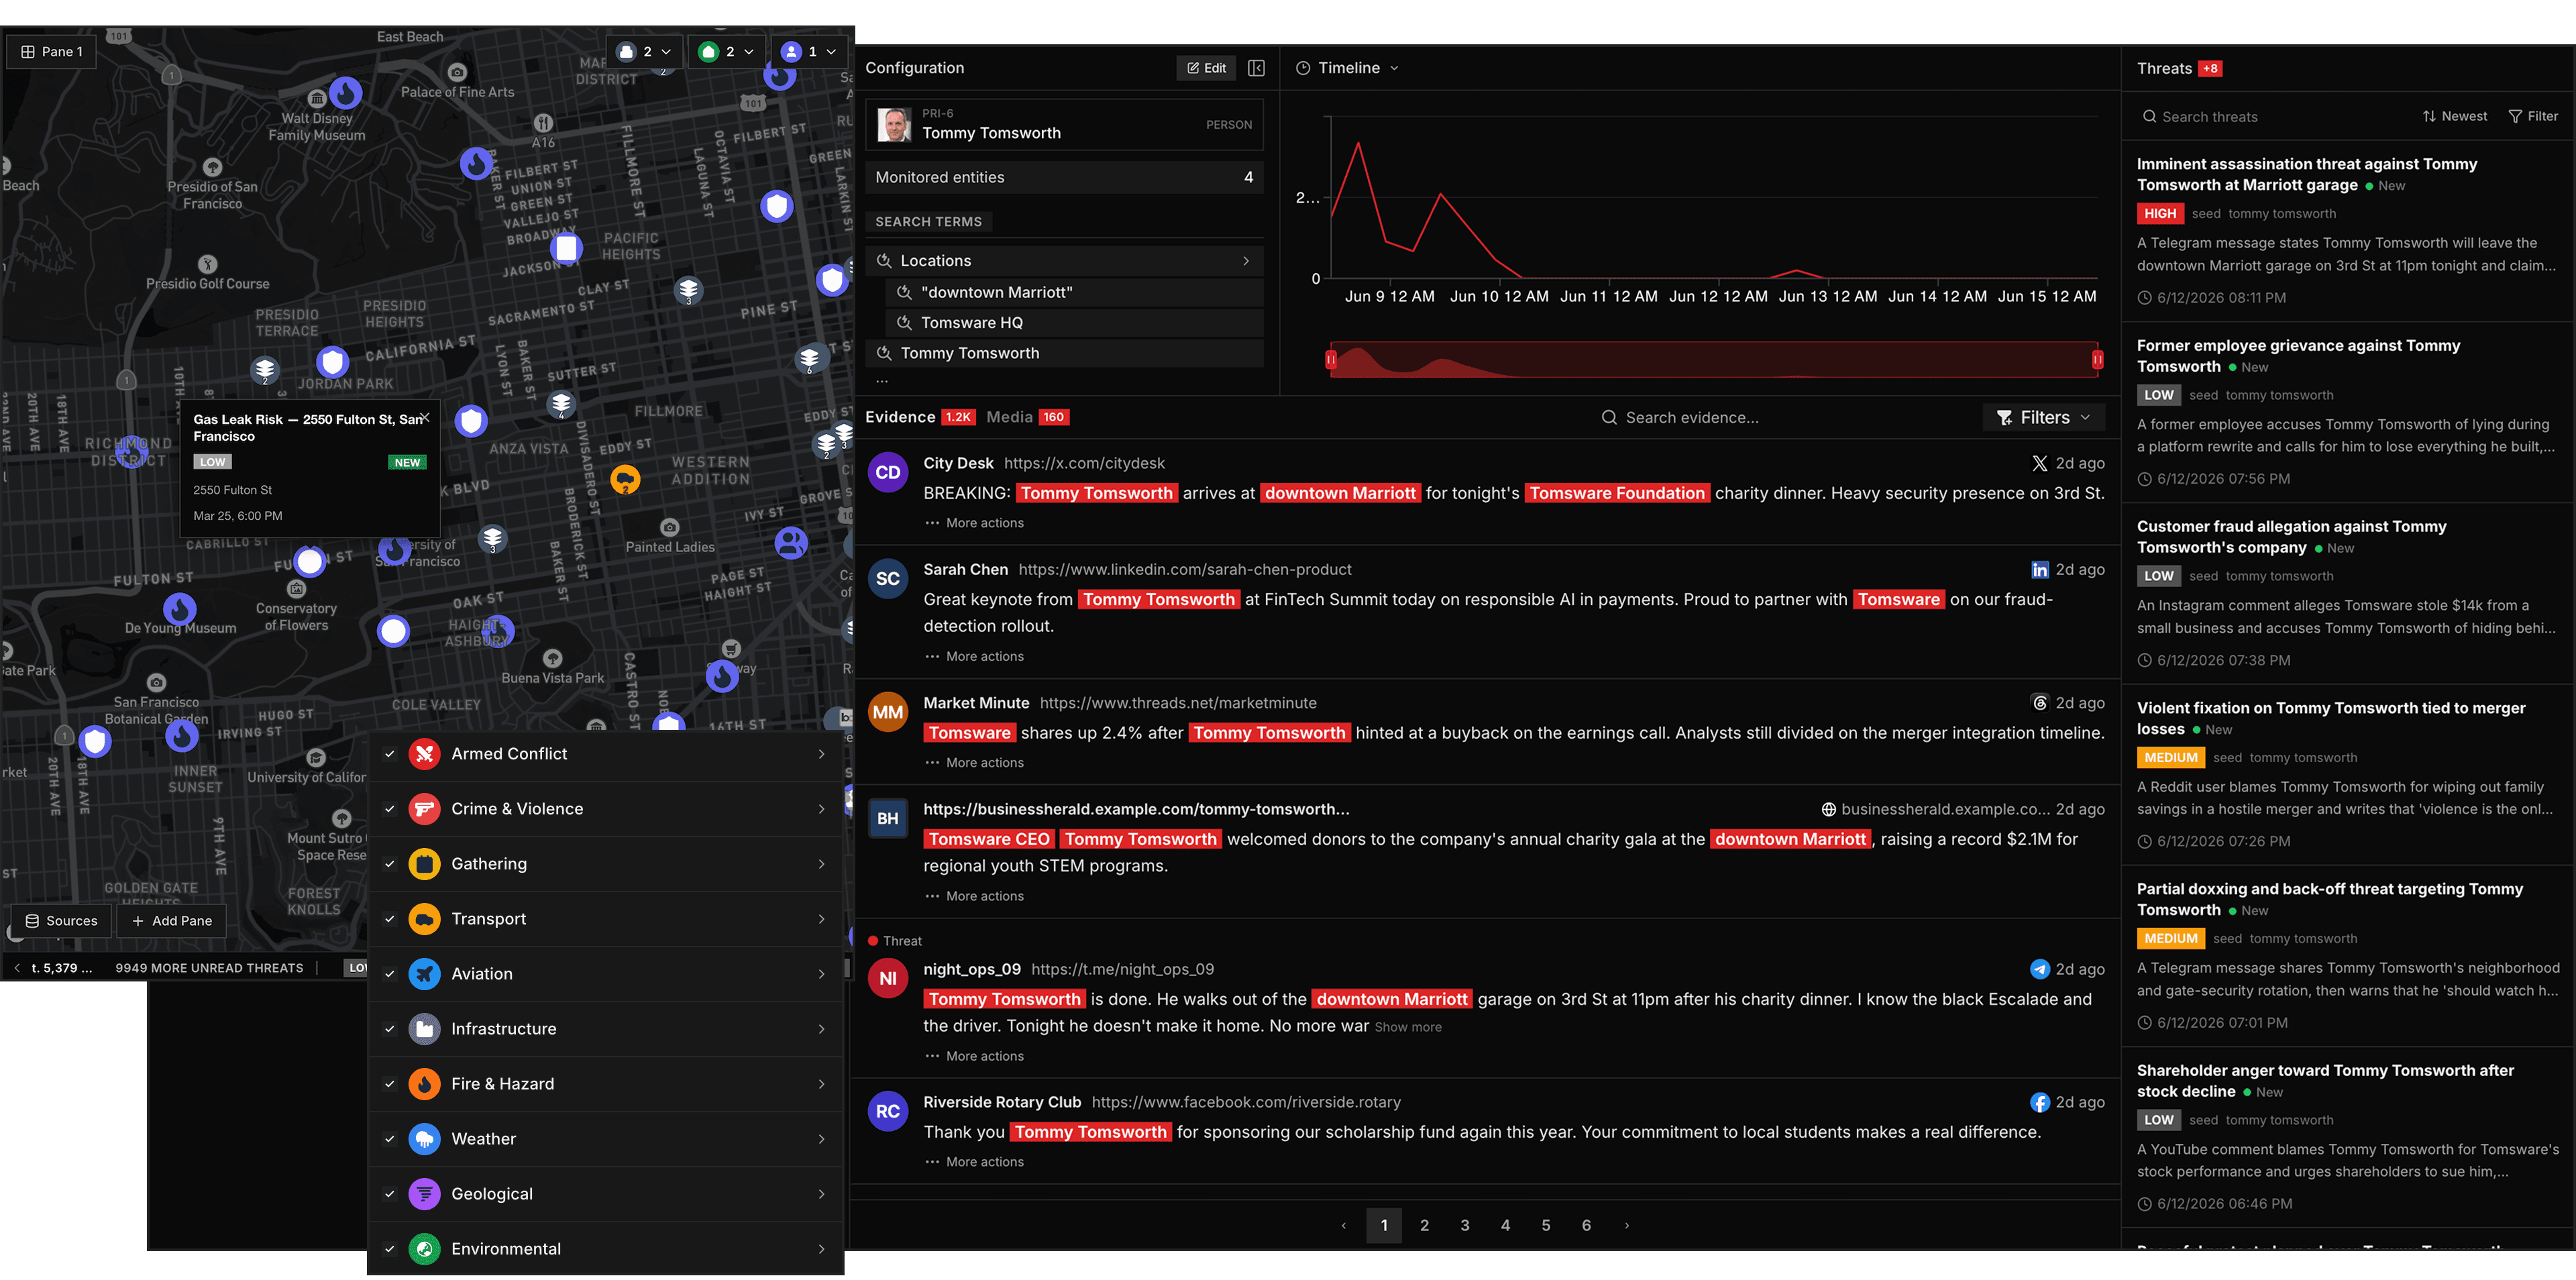Click right handle of timeline range slider
2576x1280 pixels.
tap(2097, 360)
